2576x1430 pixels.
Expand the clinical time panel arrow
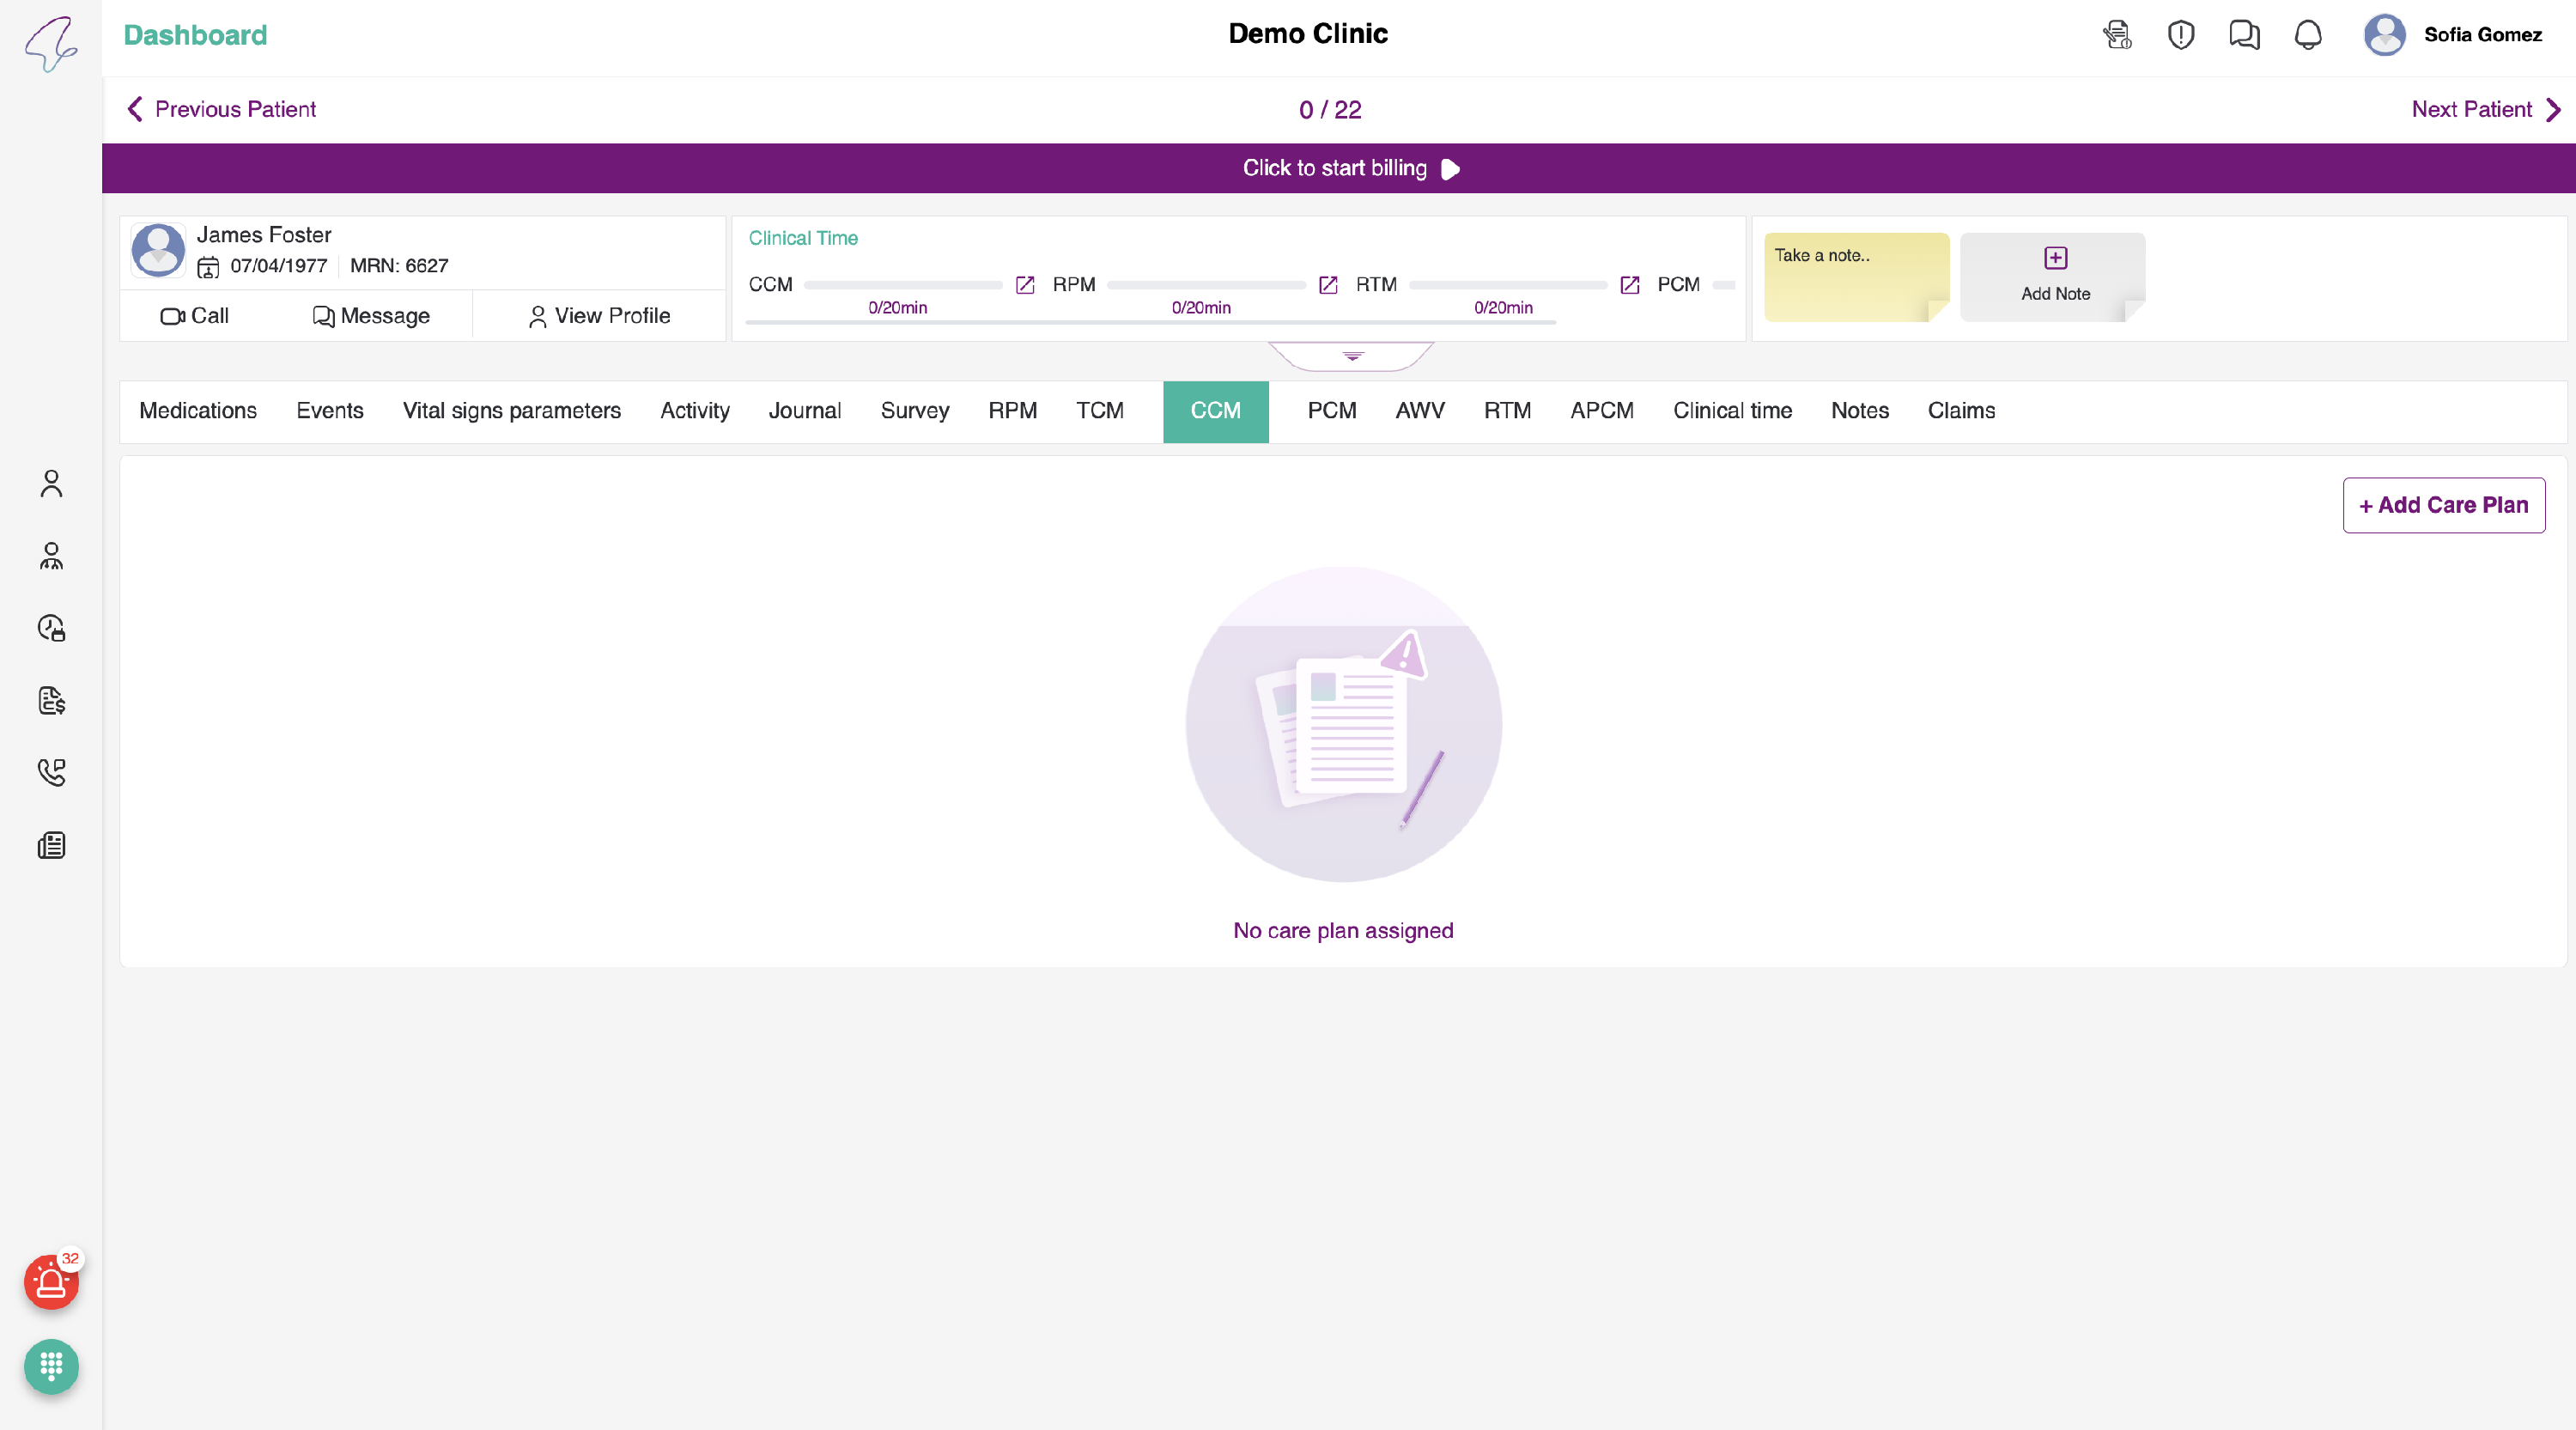pos(1352,356)
